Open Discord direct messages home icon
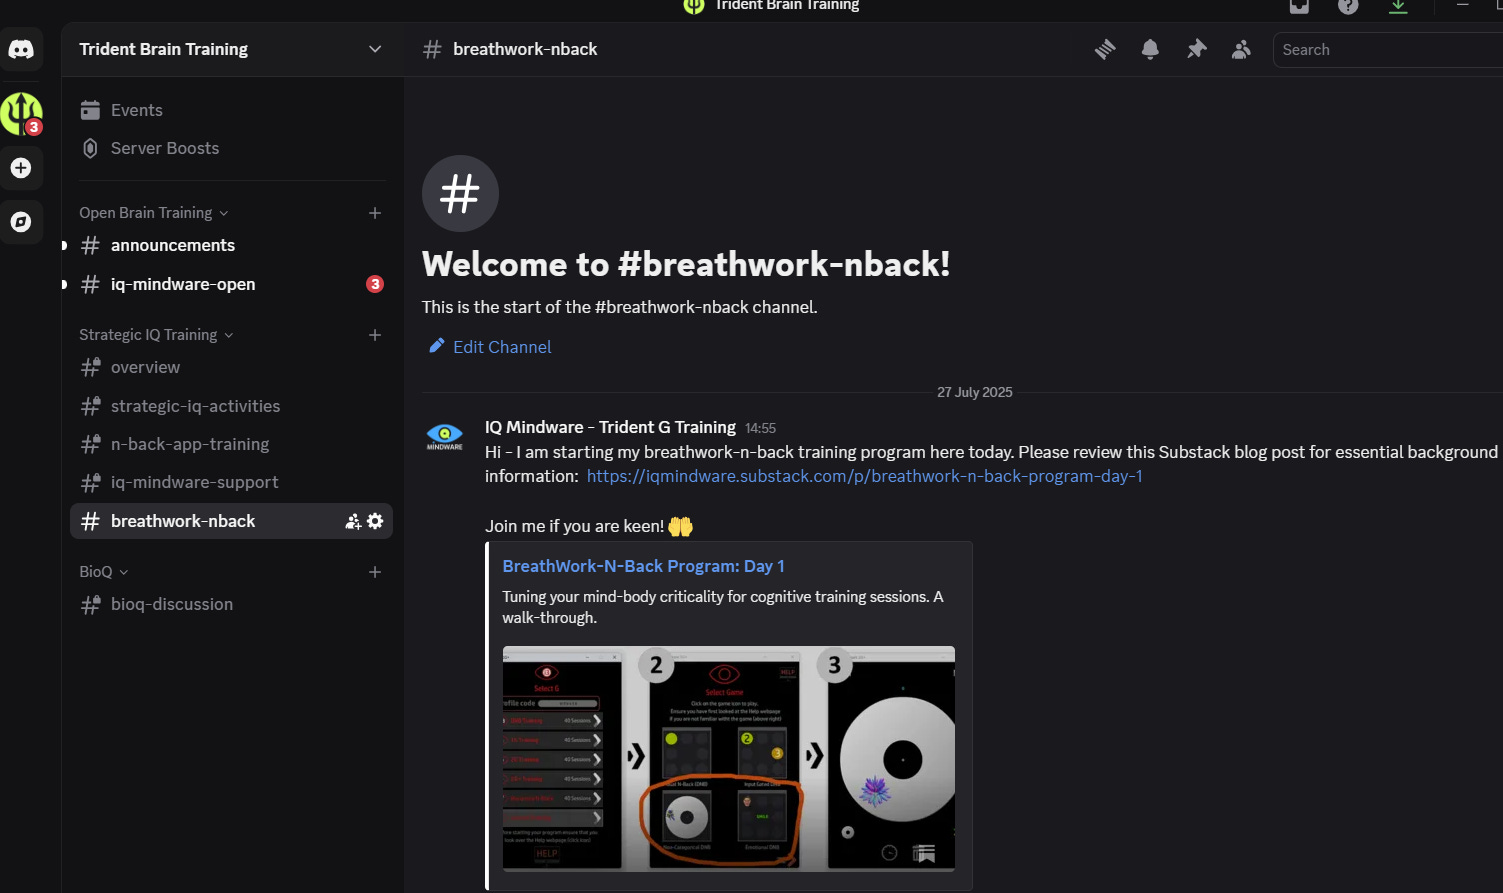The height and width of the screenshot is (893, 1503). click(21, 49)
